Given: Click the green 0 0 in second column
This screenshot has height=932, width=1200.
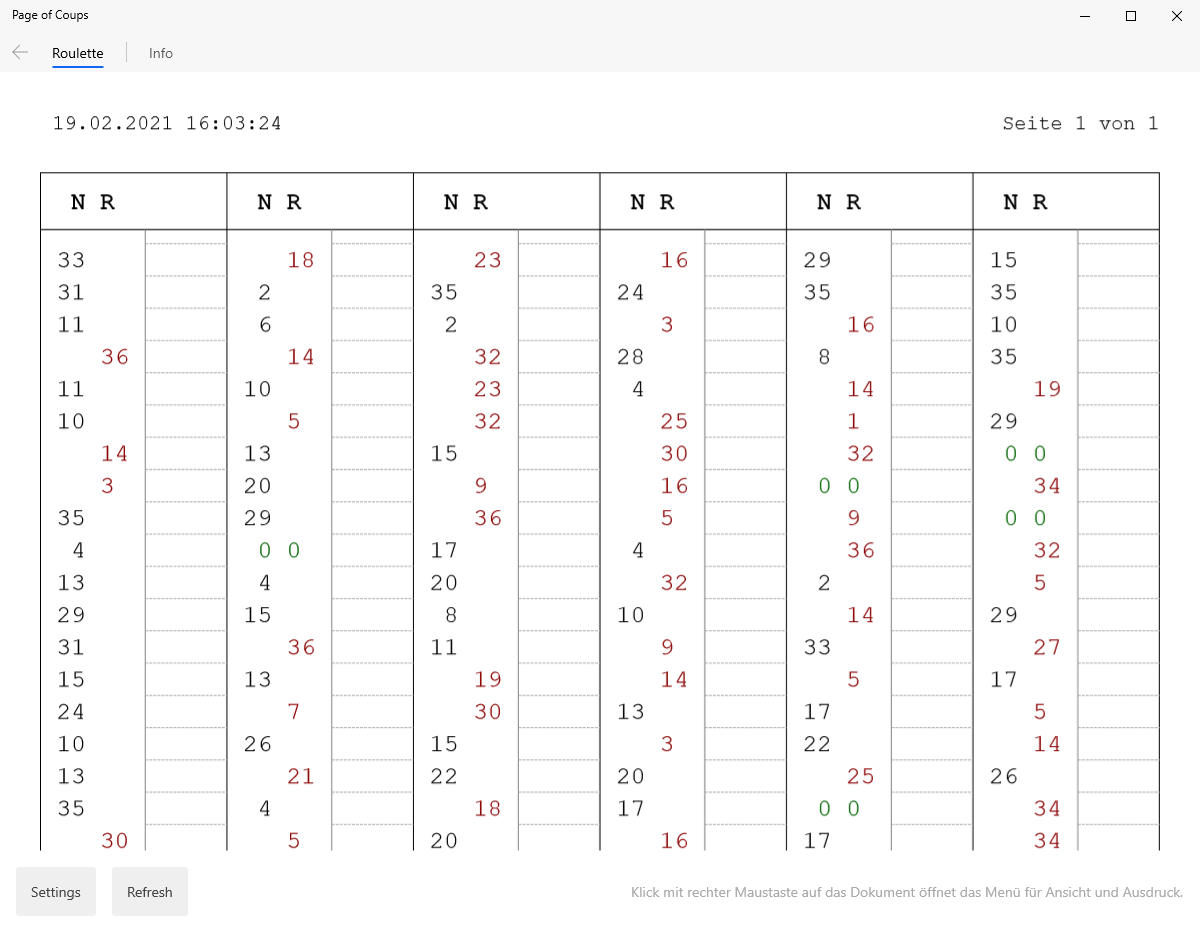Looking at the screenshot, I should (x=280, y=550).
